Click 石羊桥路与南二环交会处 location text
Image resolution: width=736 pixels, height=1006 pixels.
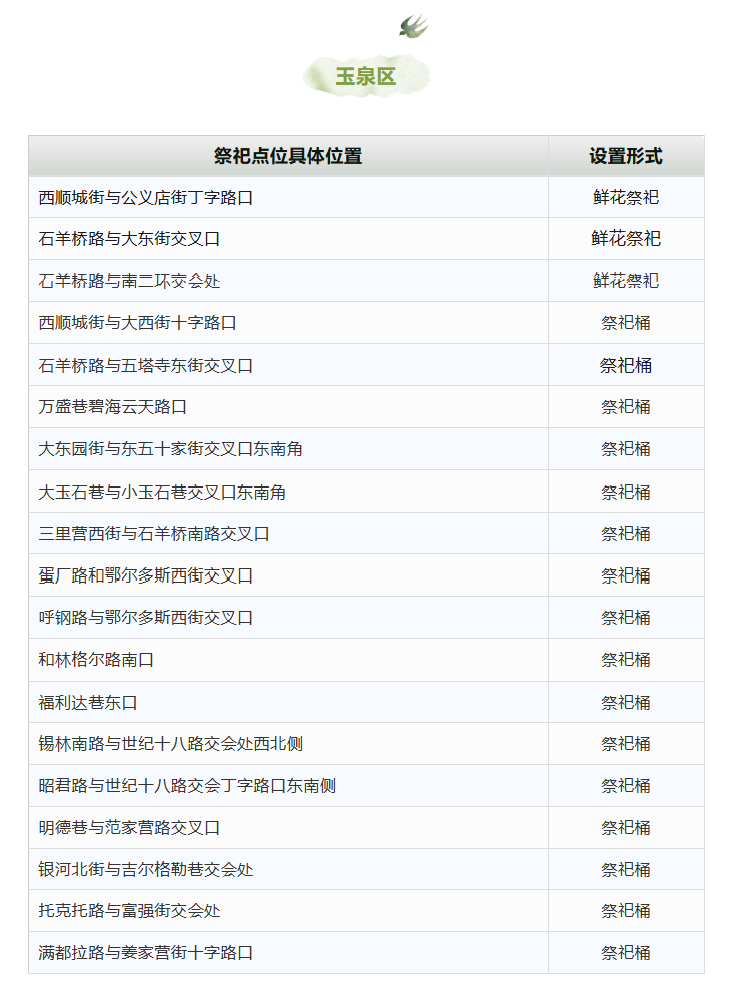129,281
